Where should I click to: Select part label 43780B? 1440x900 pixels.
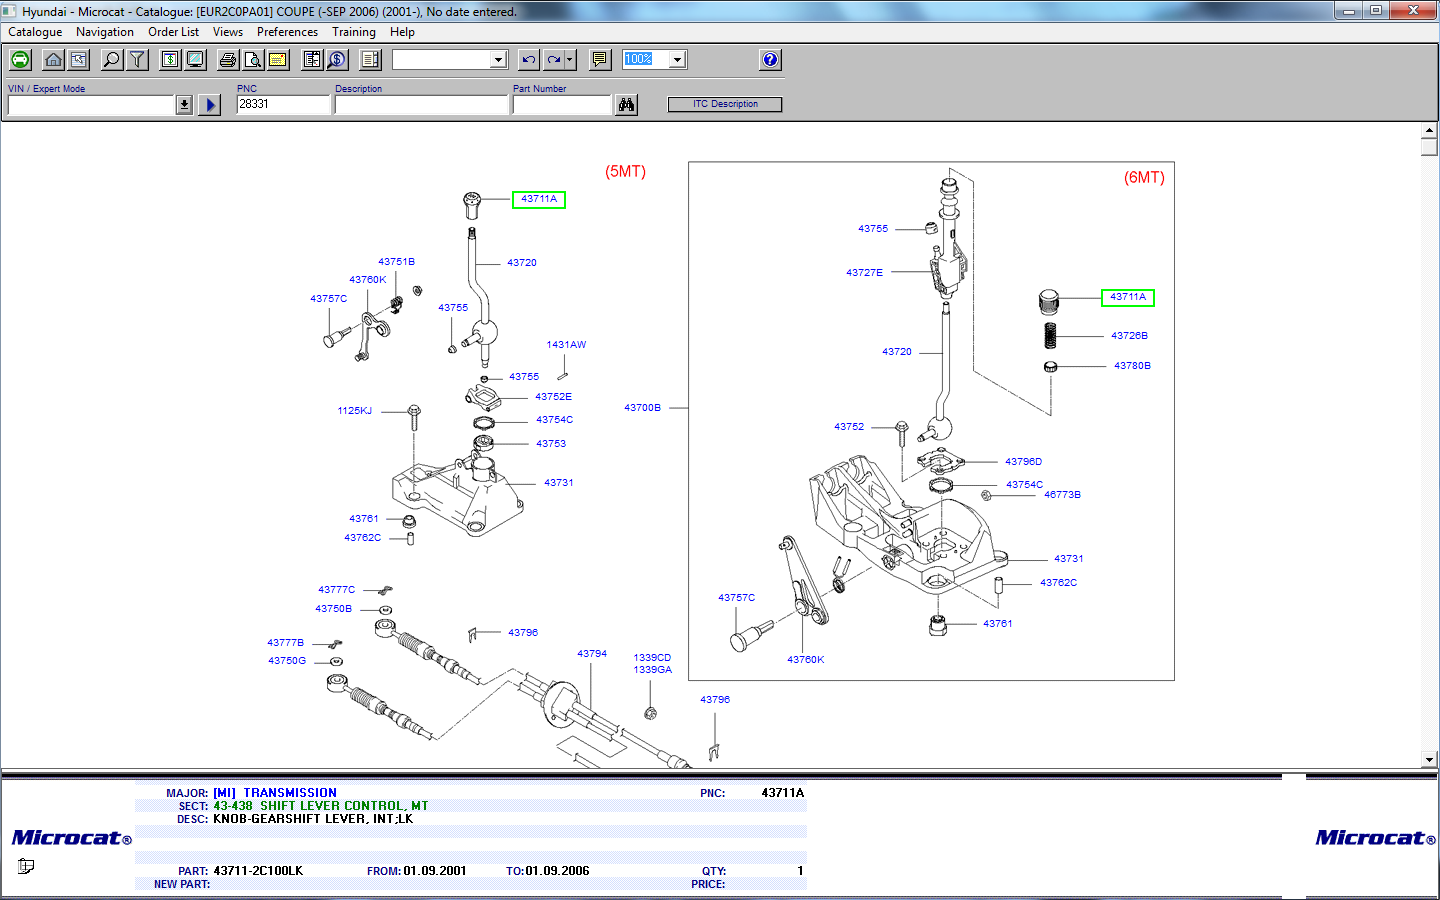click(x=1132, y=366)
